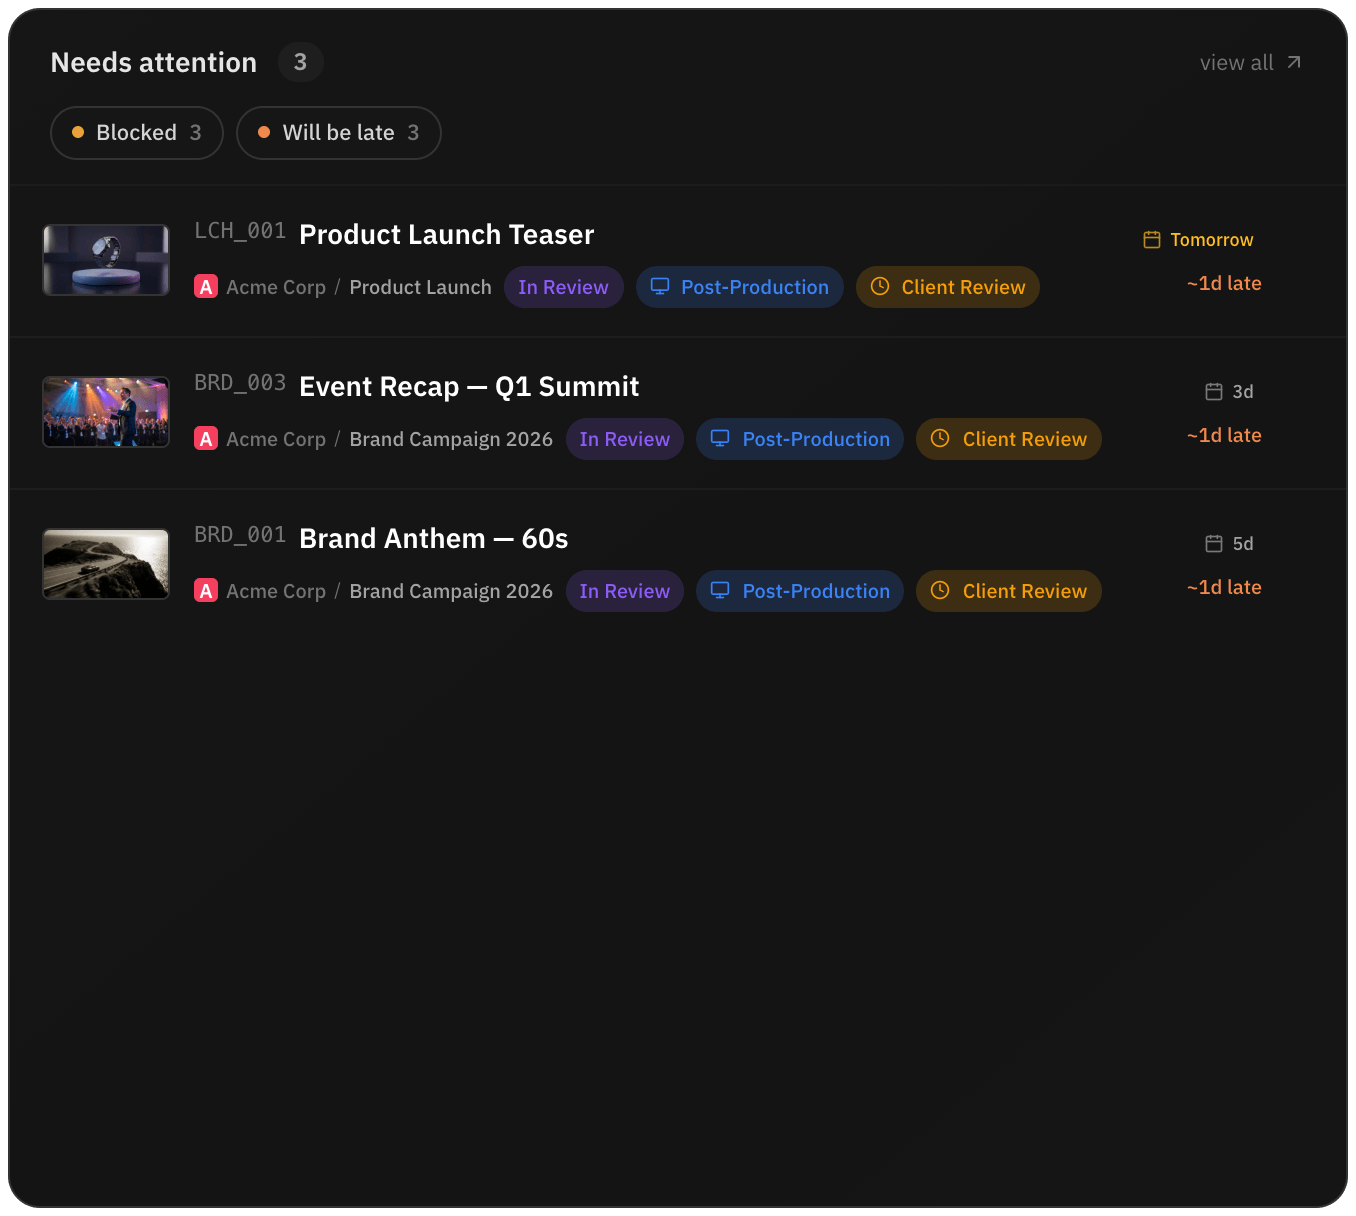Click Acme Corp in Event Recap row
The width and height of the screenshot is (1356, 1216).
tap(276, 439)
